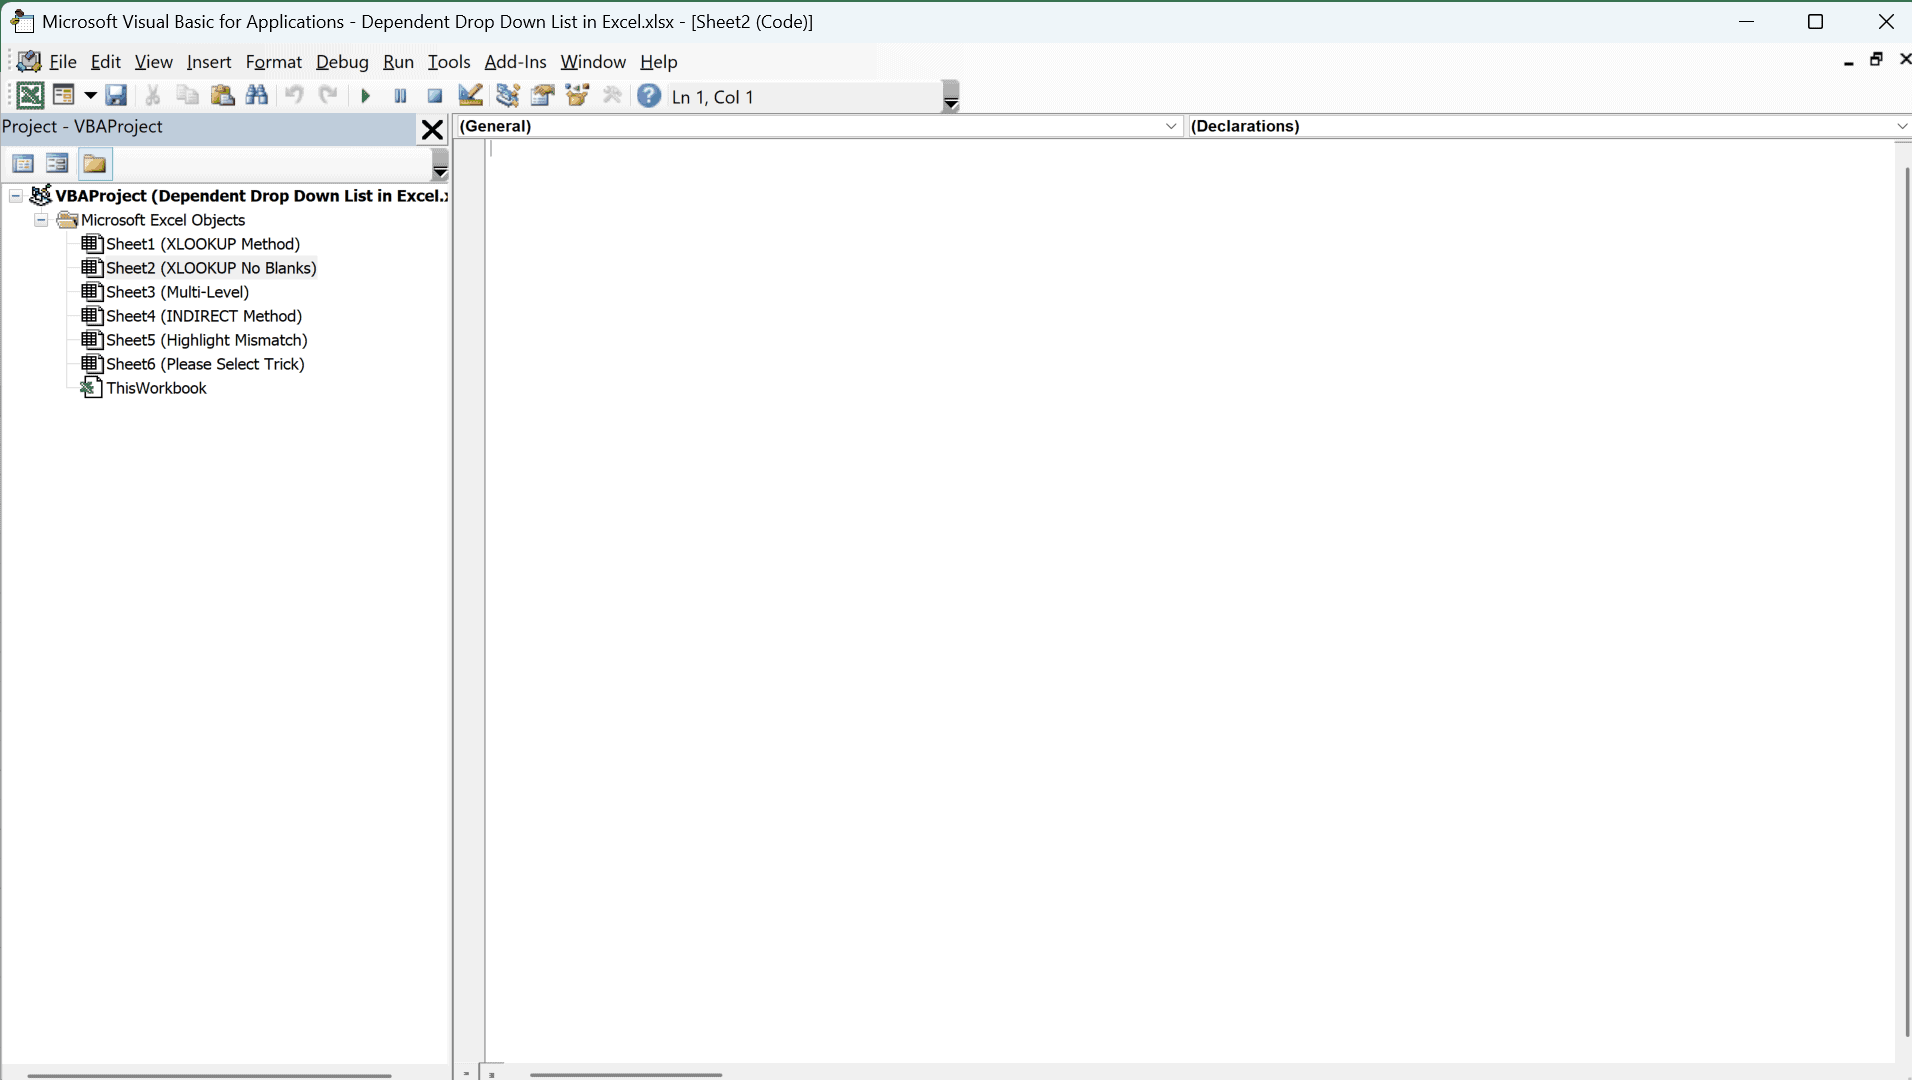Click Toolbar Options arrow at toolbar end
1912x1080 pixels.
[951, 97]
